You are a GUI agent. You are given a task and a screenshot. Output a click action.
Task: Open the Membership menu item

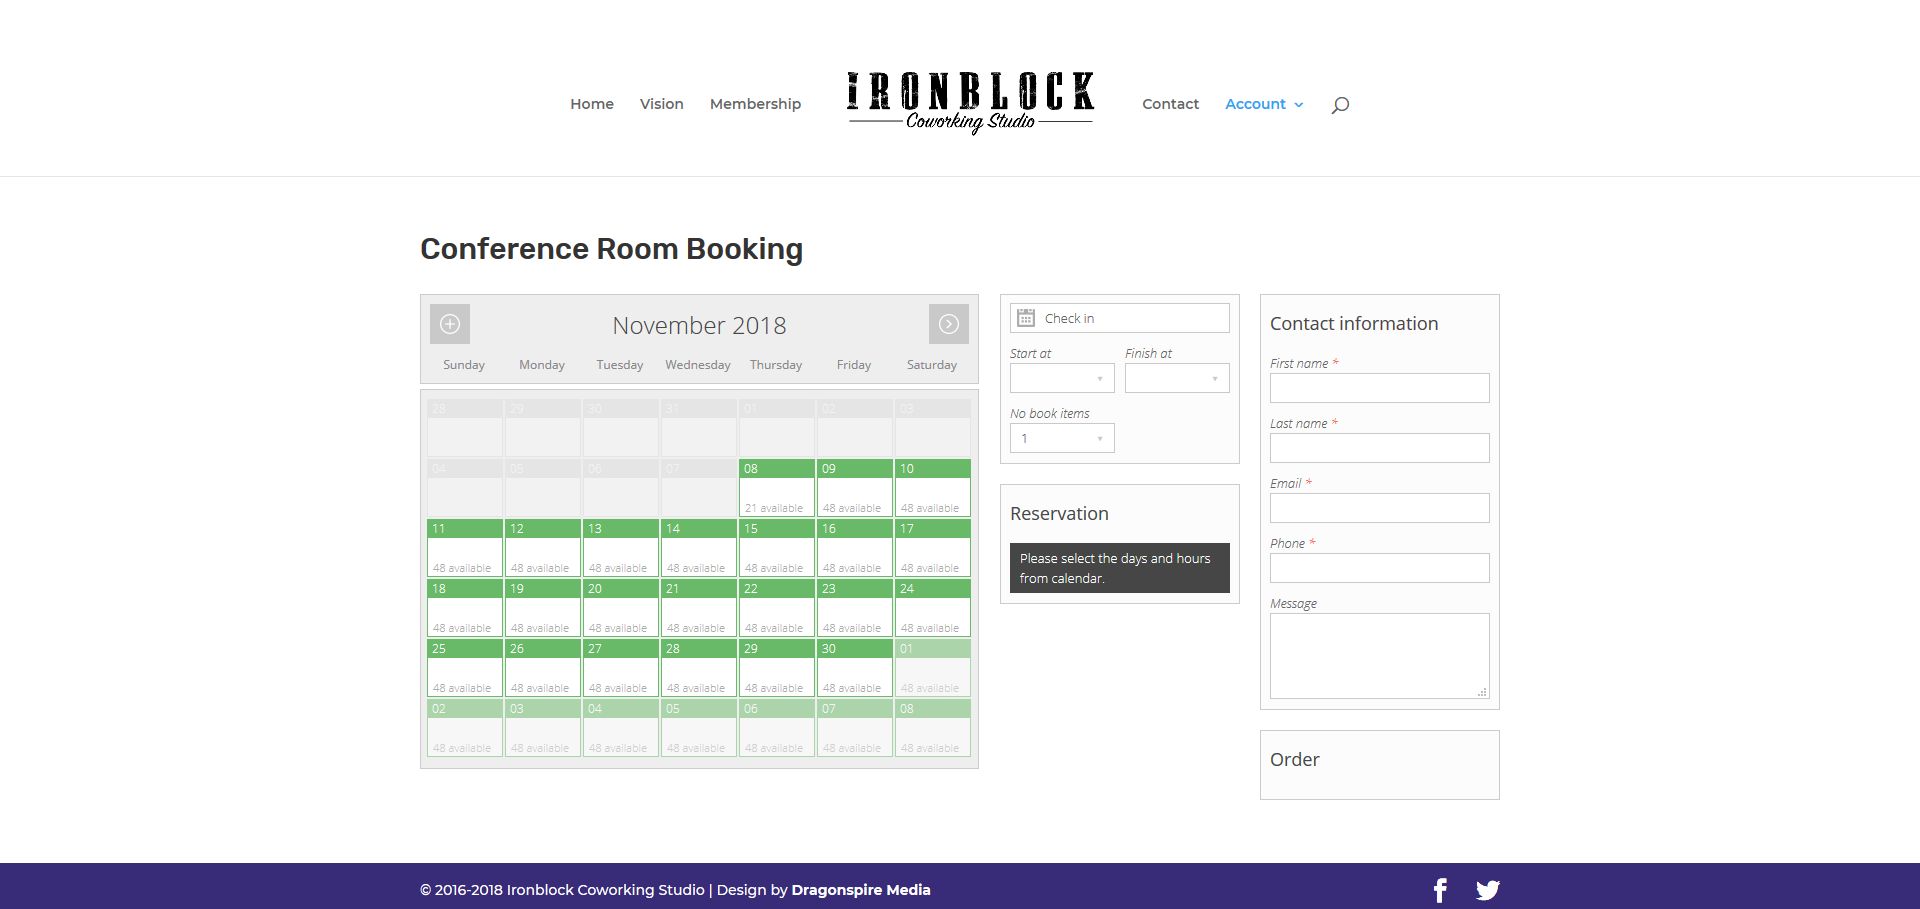755,104
